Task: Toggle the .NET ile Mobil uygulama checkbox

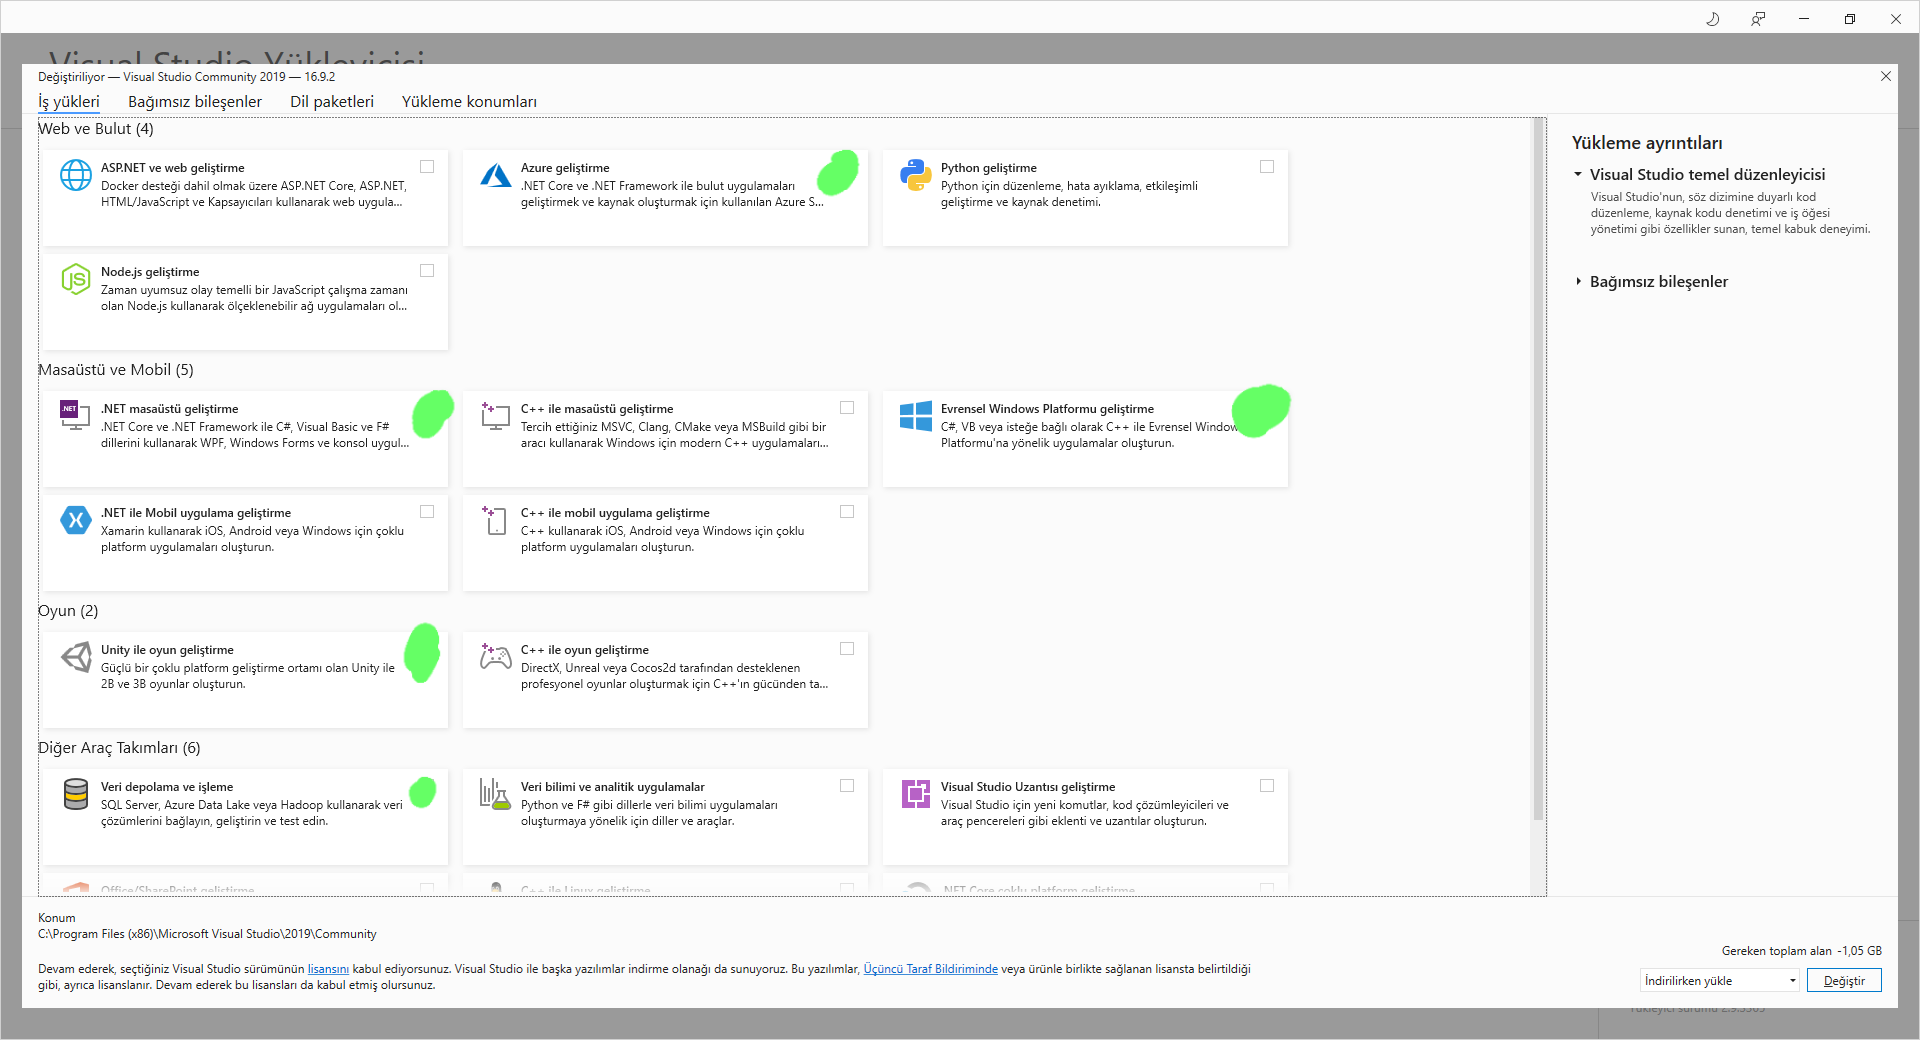Action: 427,512
